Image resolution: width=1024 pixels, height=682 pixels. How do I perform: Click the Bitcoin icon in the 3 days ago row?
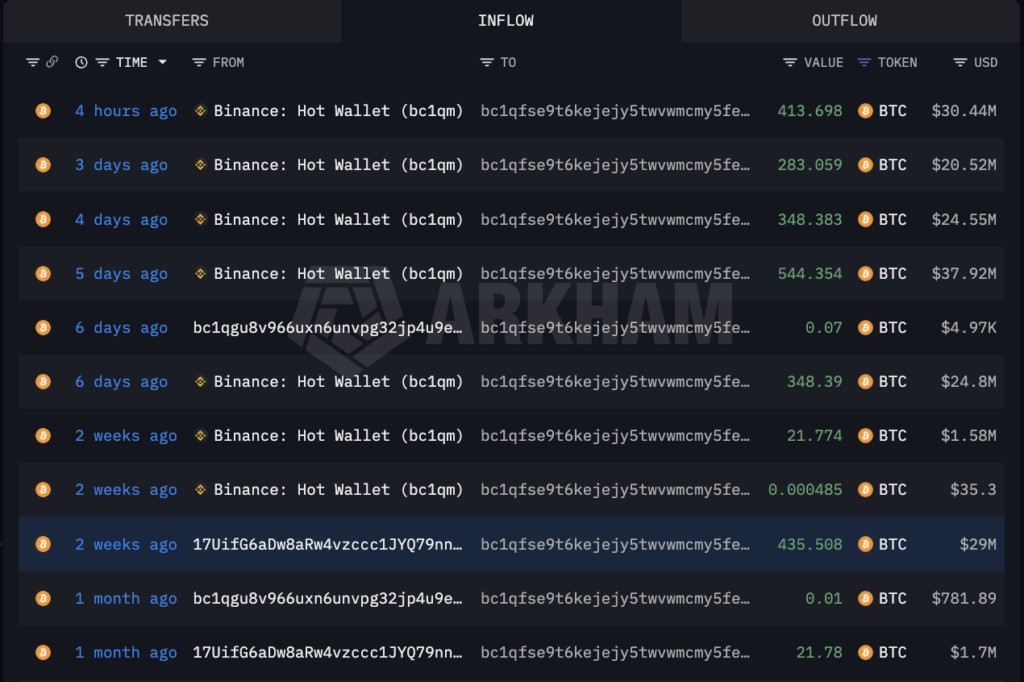pyautogui.click(x=43, y=165)
